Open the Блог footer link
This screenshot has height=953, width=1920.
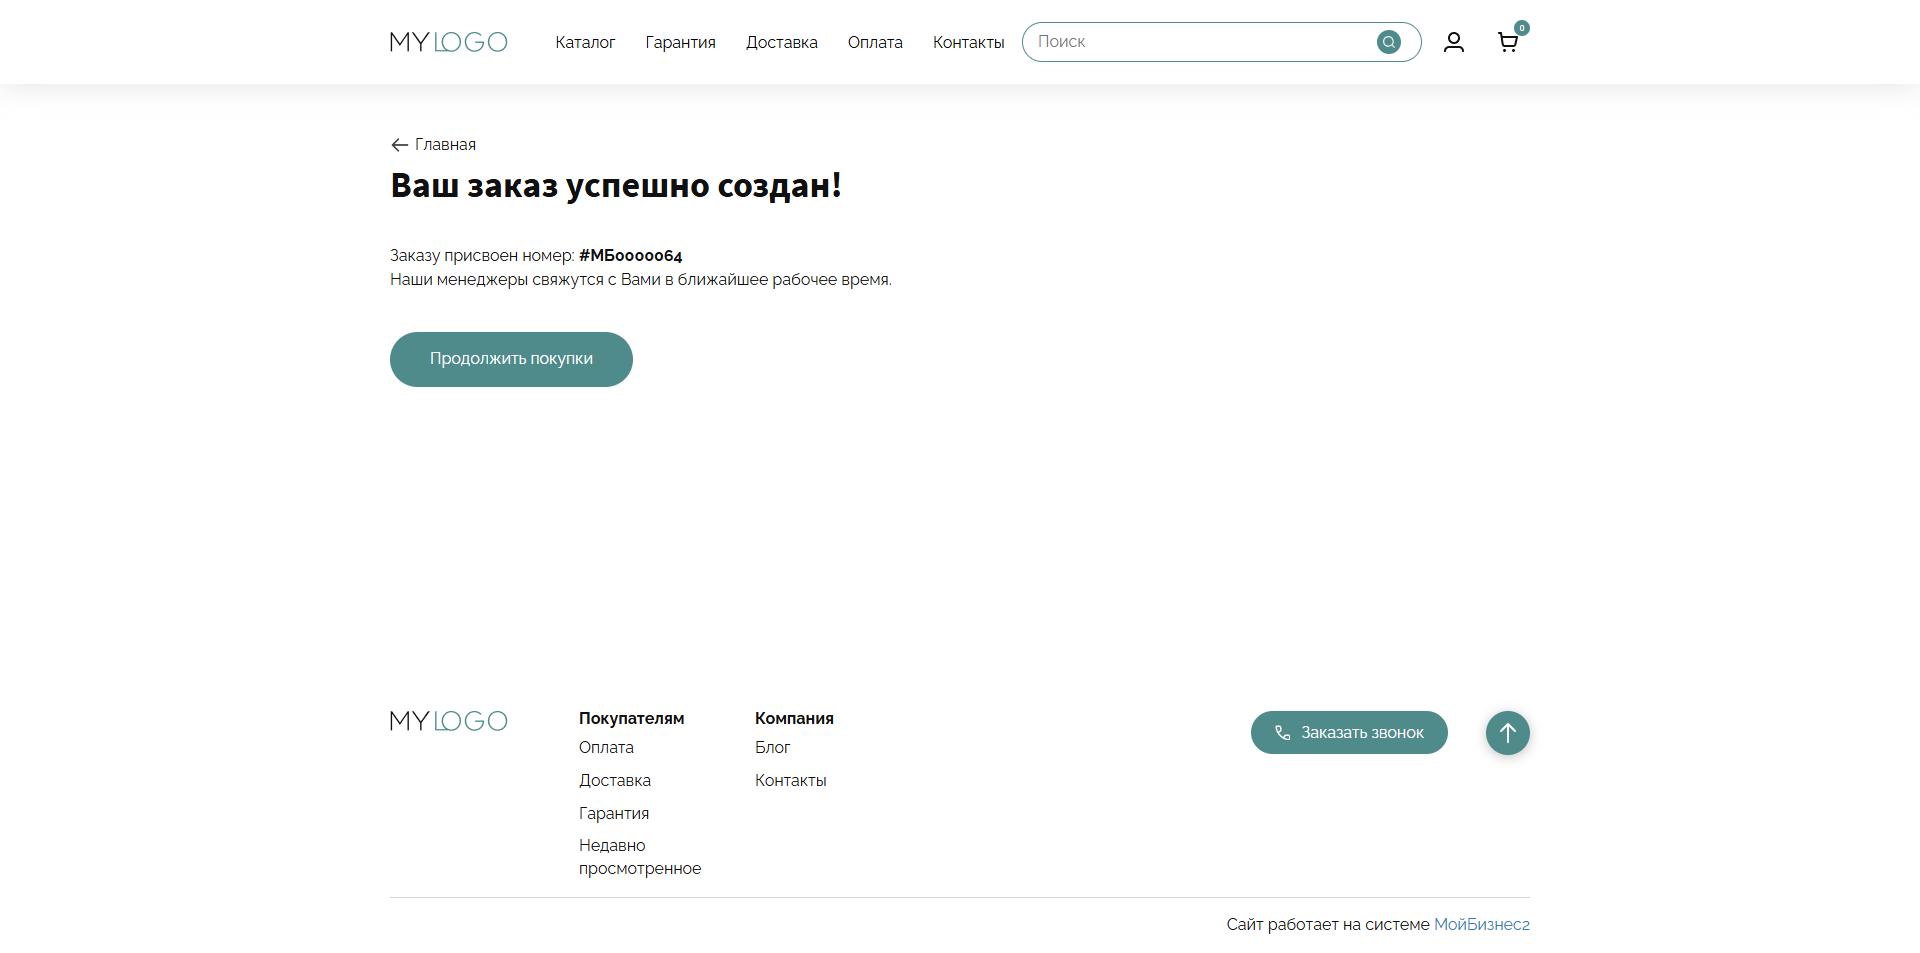click(772, 747)
